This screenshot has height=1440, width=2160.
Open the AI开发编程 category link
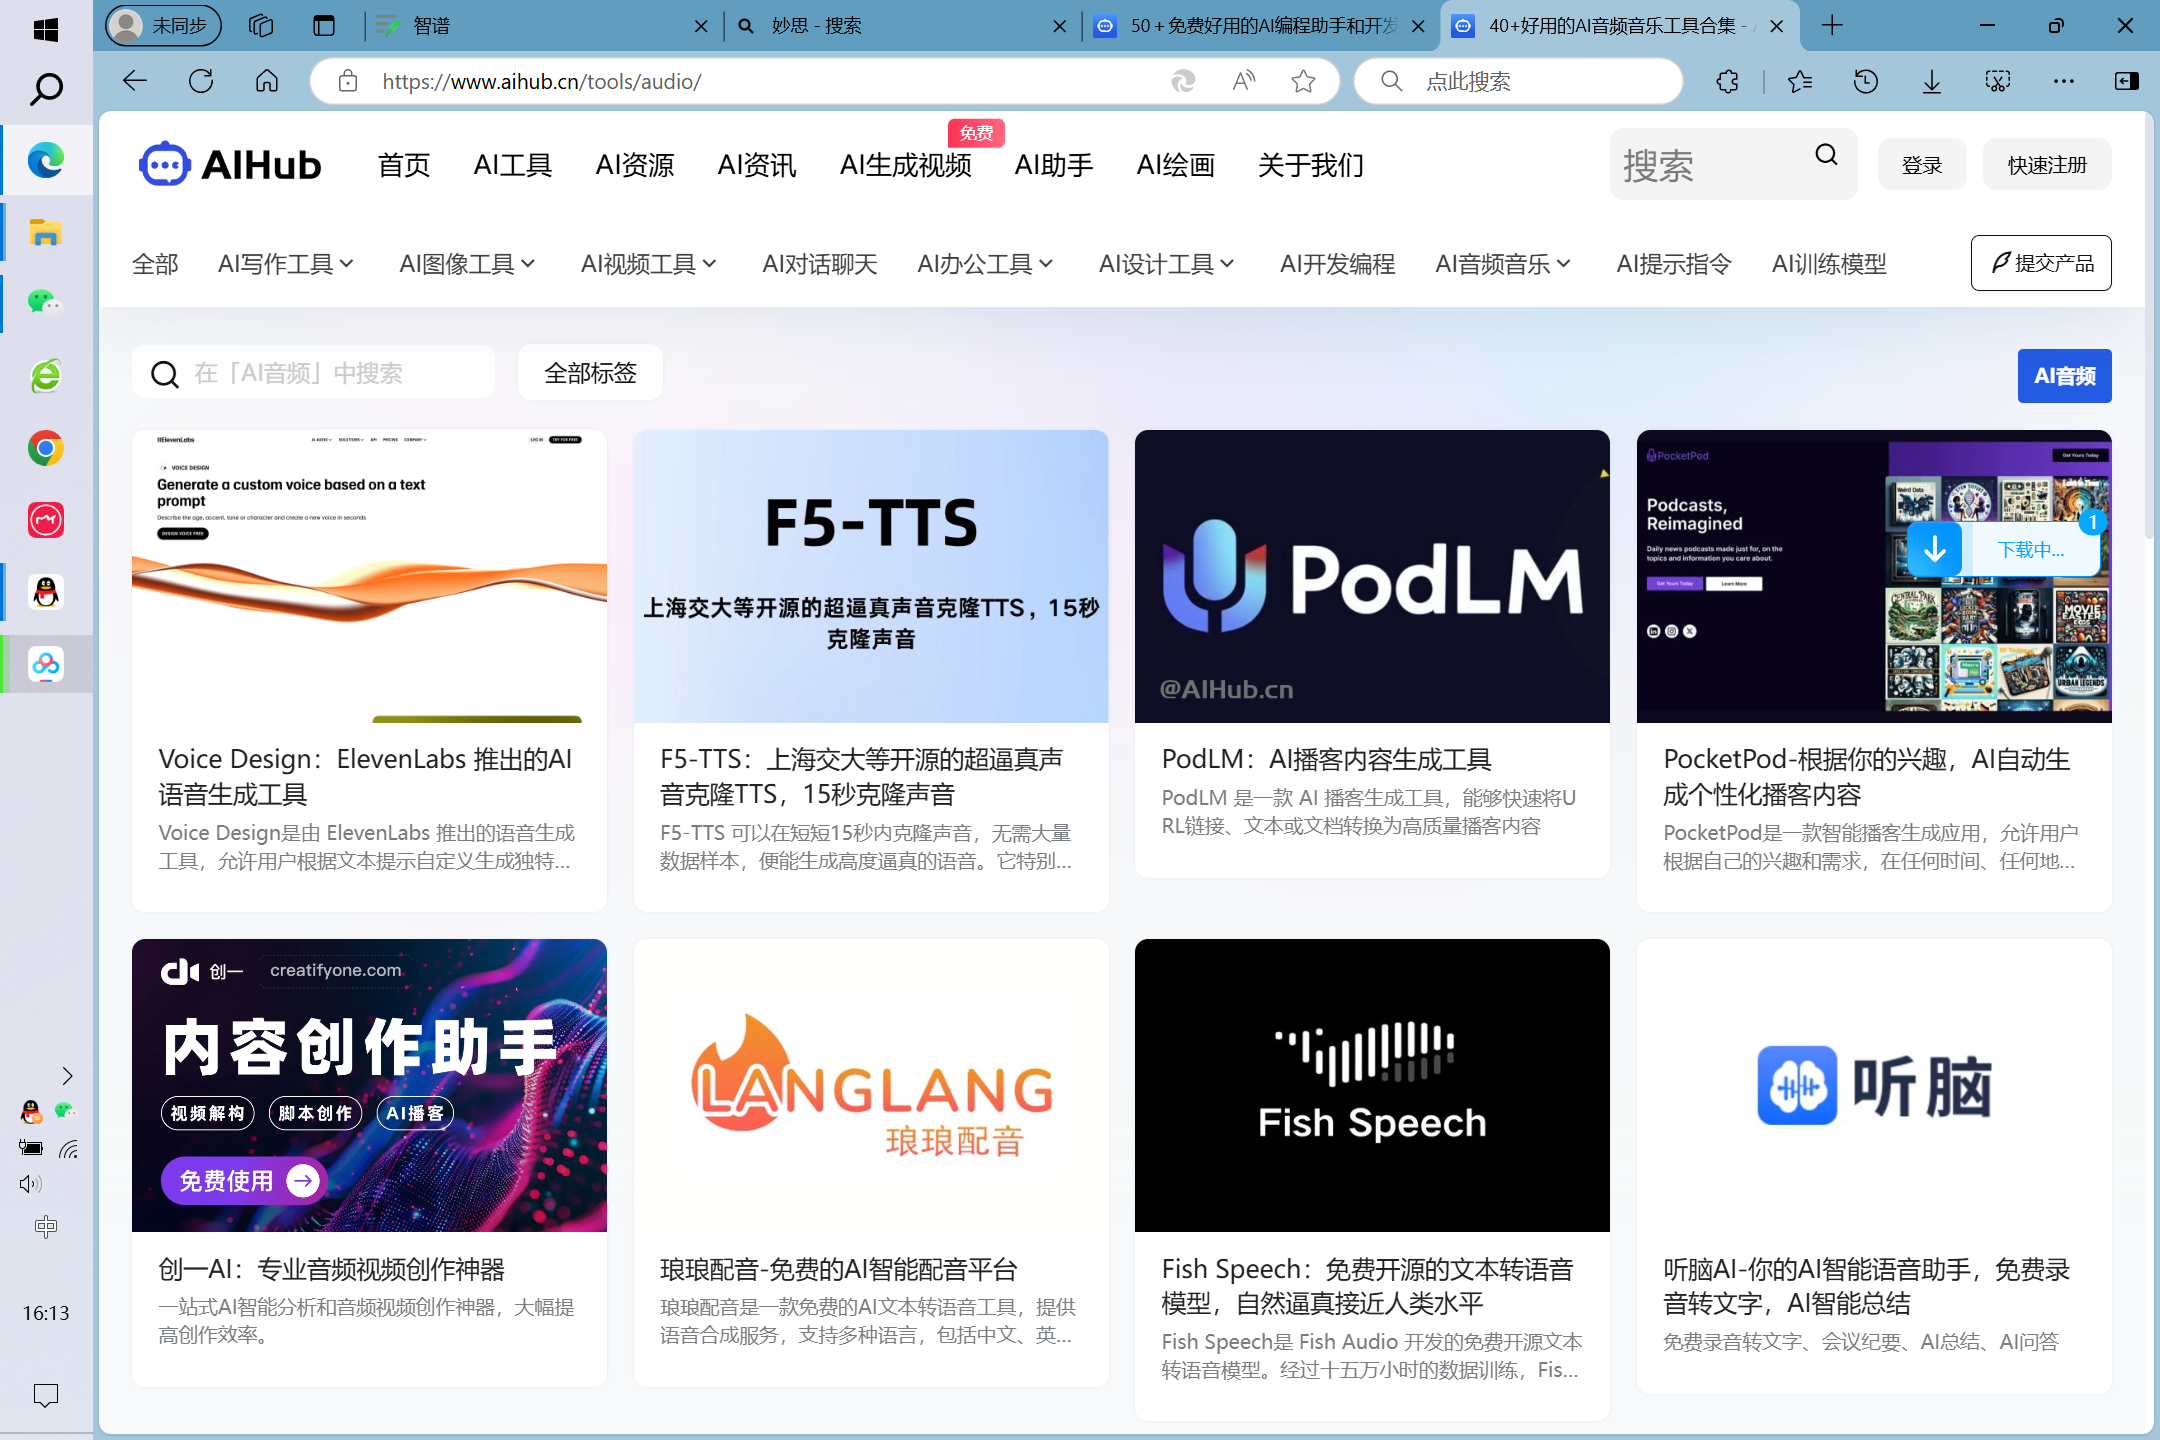(1338, 264)
